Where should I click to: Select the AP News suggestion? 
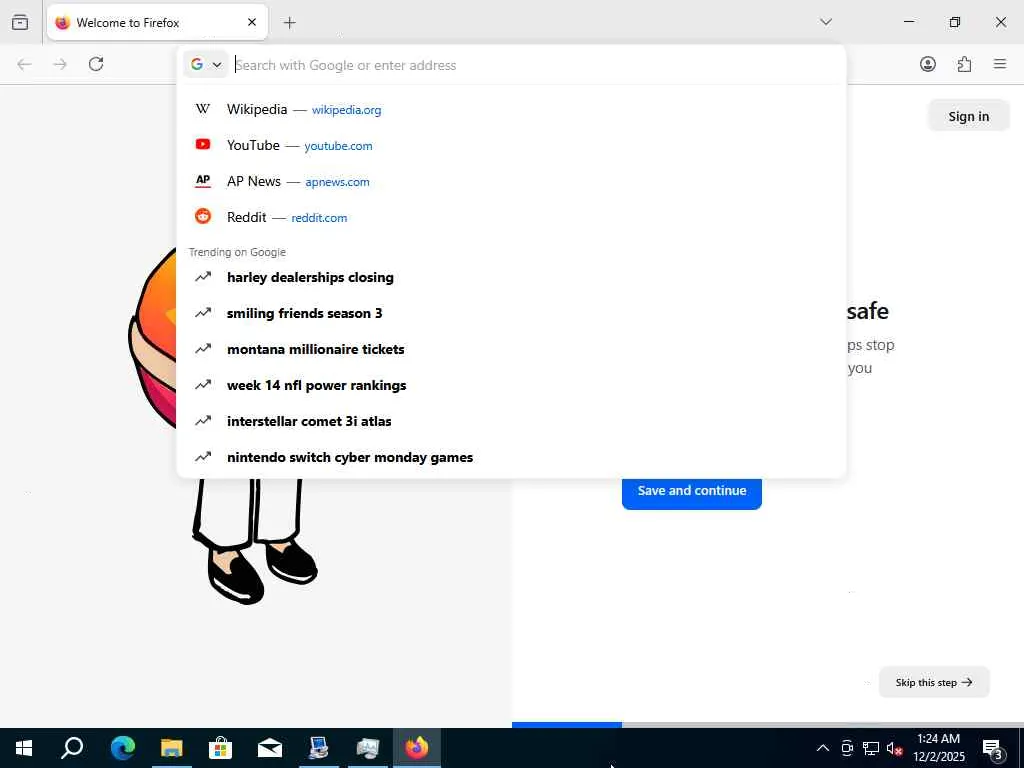pyautogui.click(x=511, y=181)
